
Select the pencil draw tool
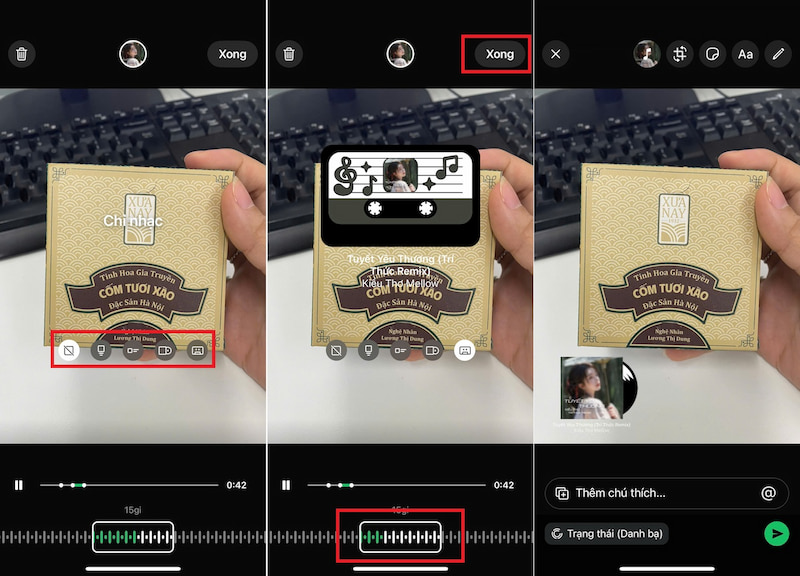[x=777, y=54]
